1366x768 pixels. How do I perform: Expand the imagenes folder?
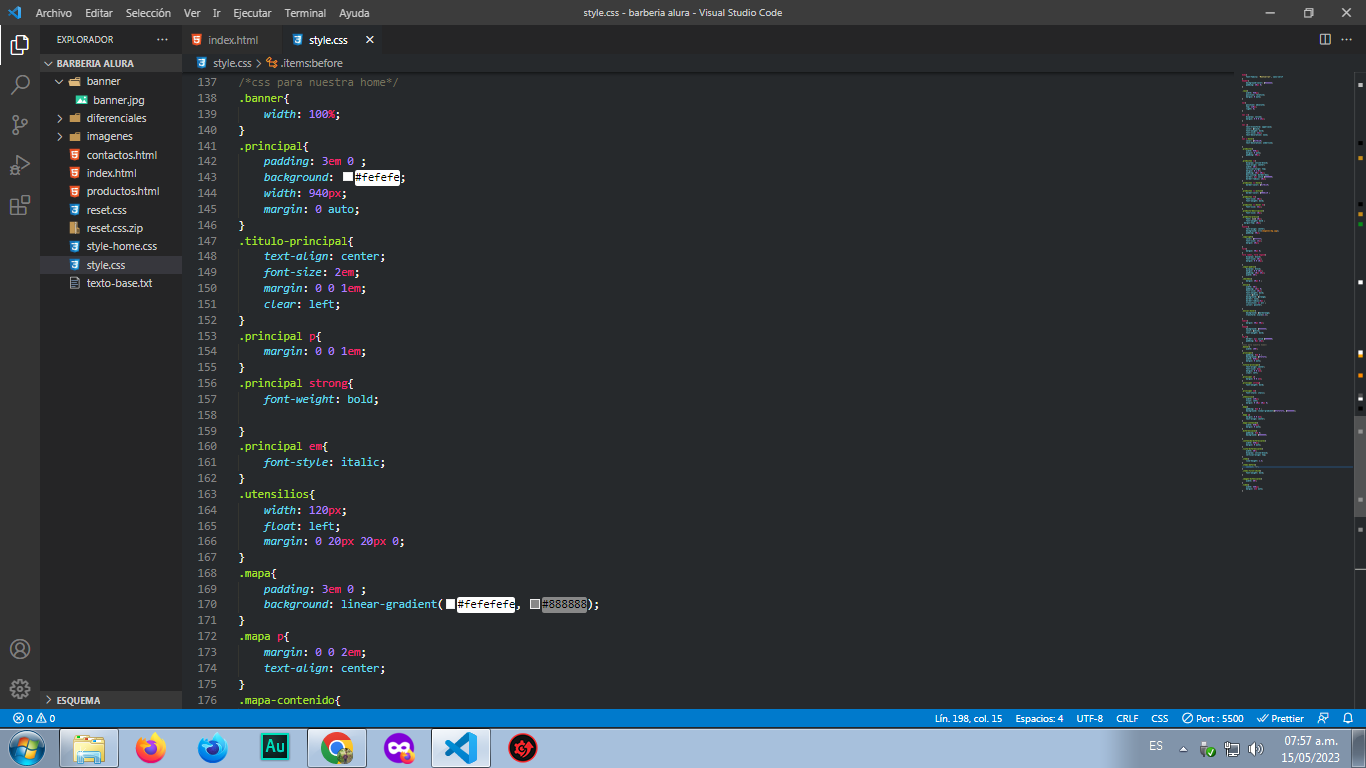111,136
